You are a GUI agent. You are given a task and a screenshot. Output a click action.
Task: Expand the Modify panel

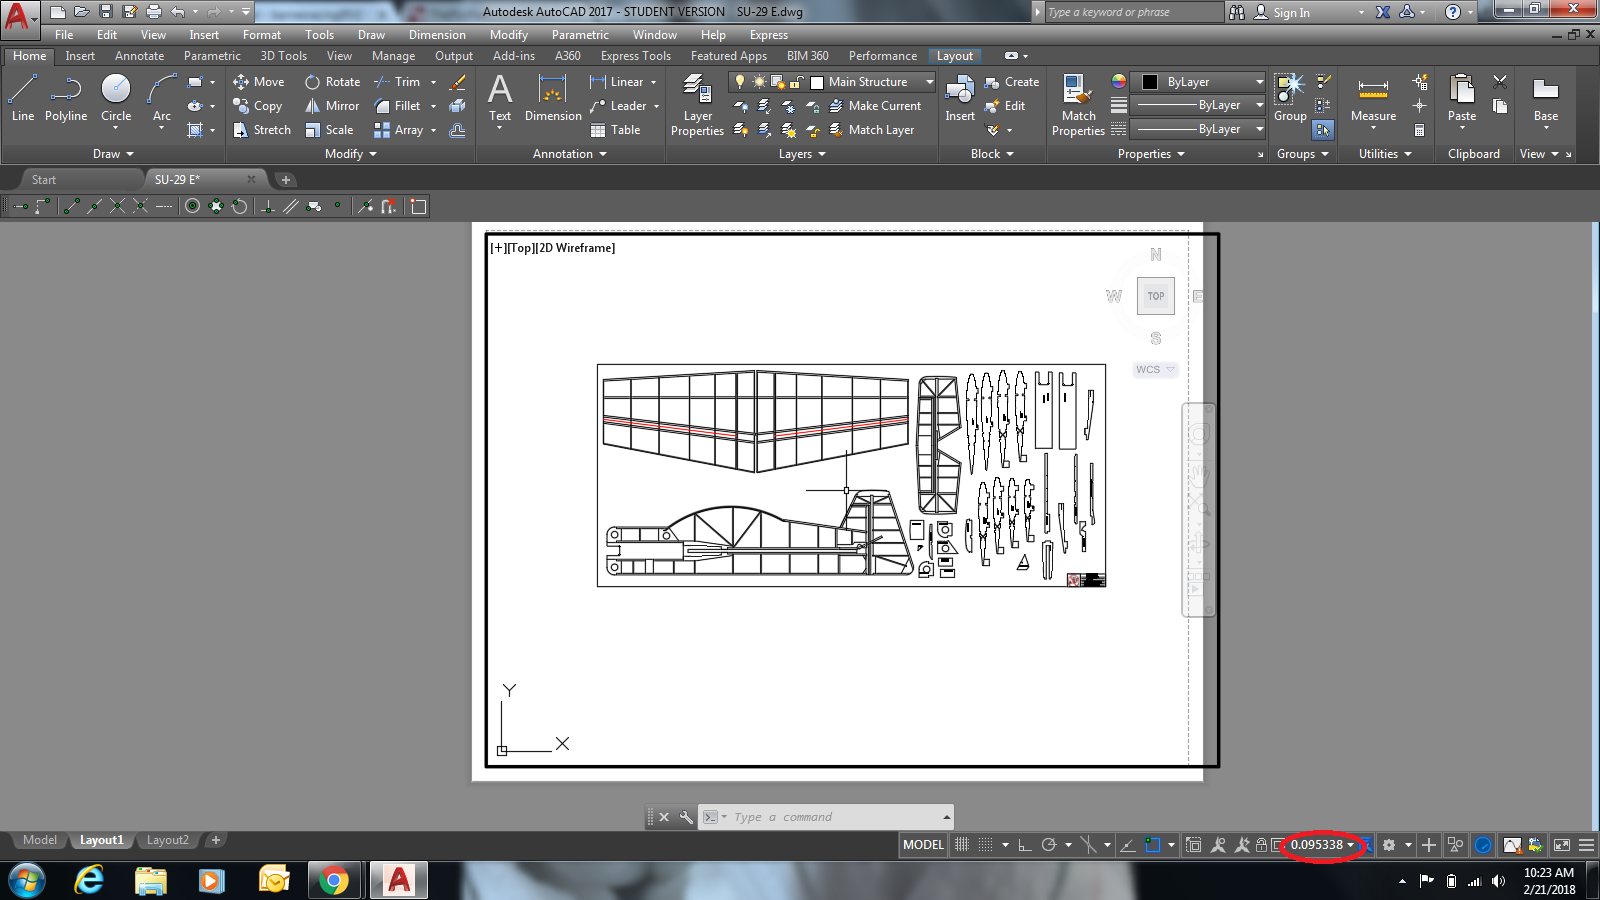tap(351, 154)
